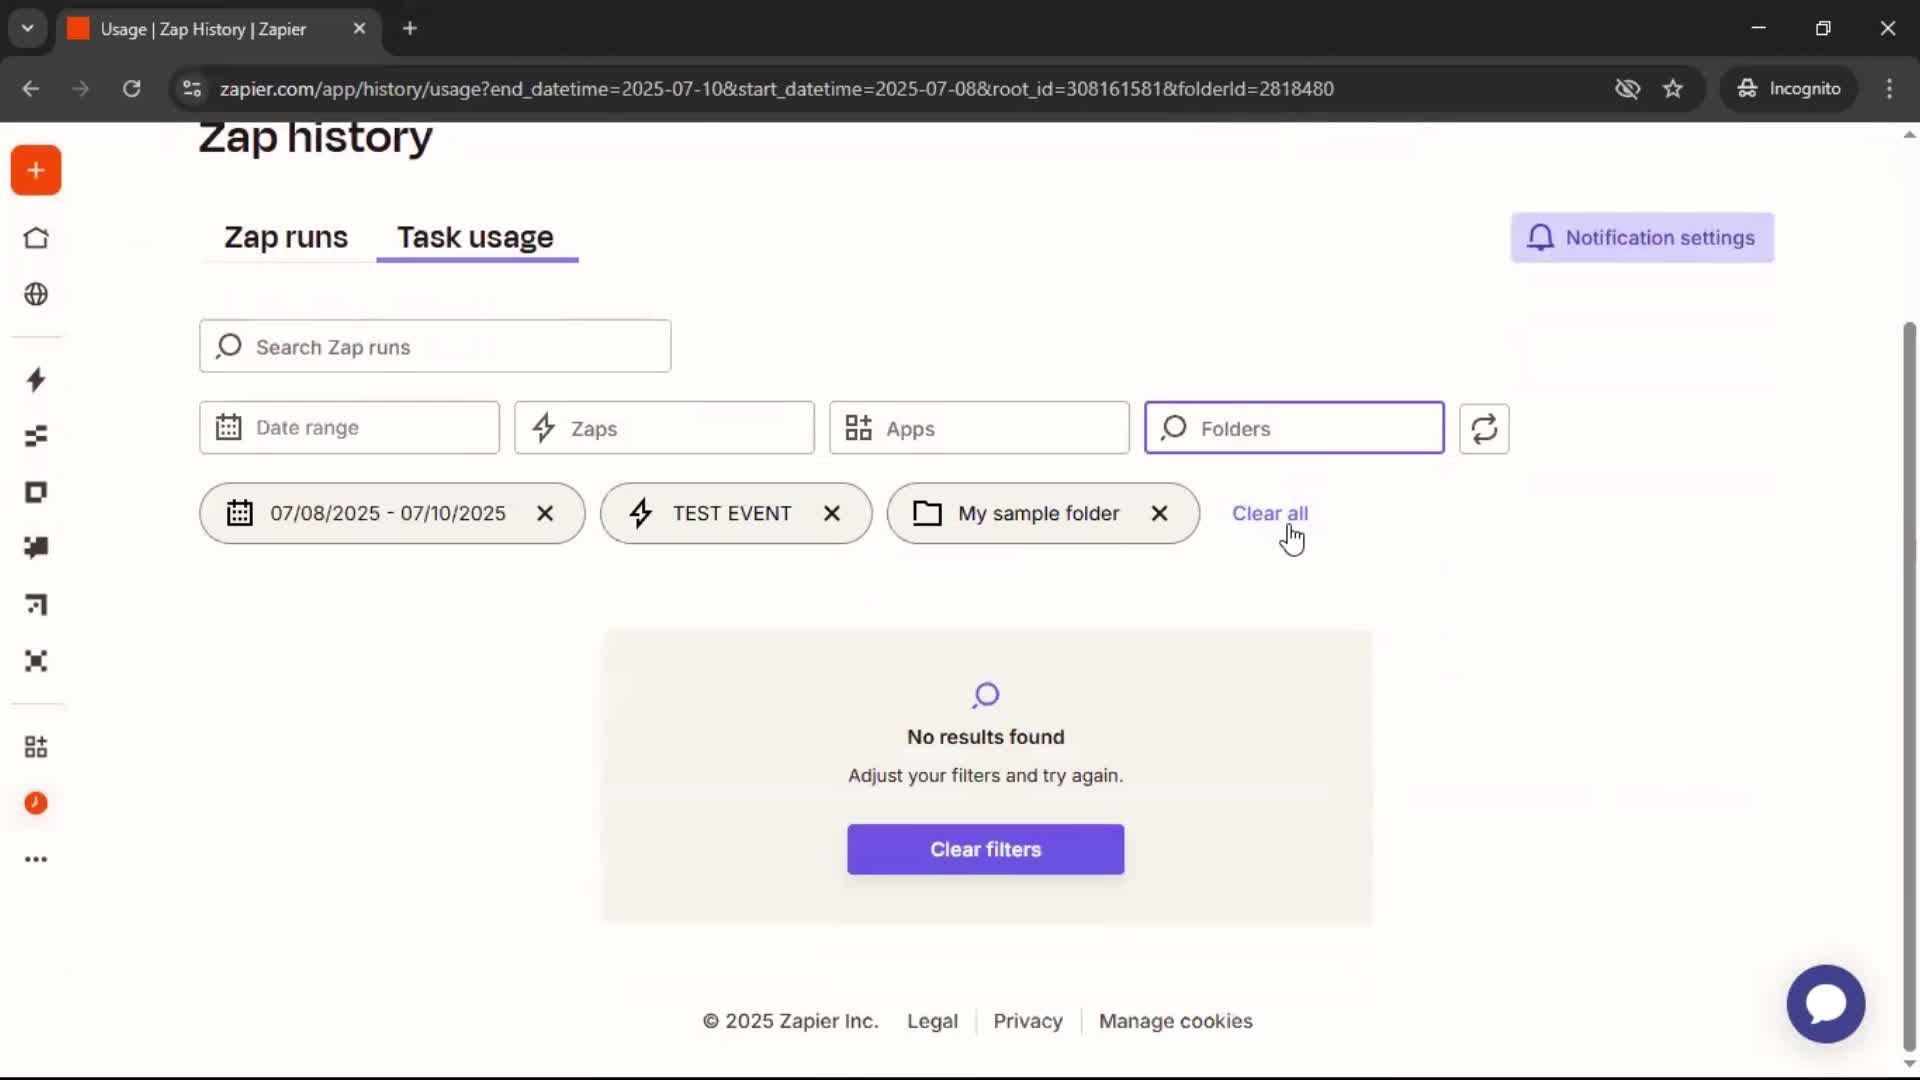
Task: Open Notification settings
Action: pos(1642,237)
